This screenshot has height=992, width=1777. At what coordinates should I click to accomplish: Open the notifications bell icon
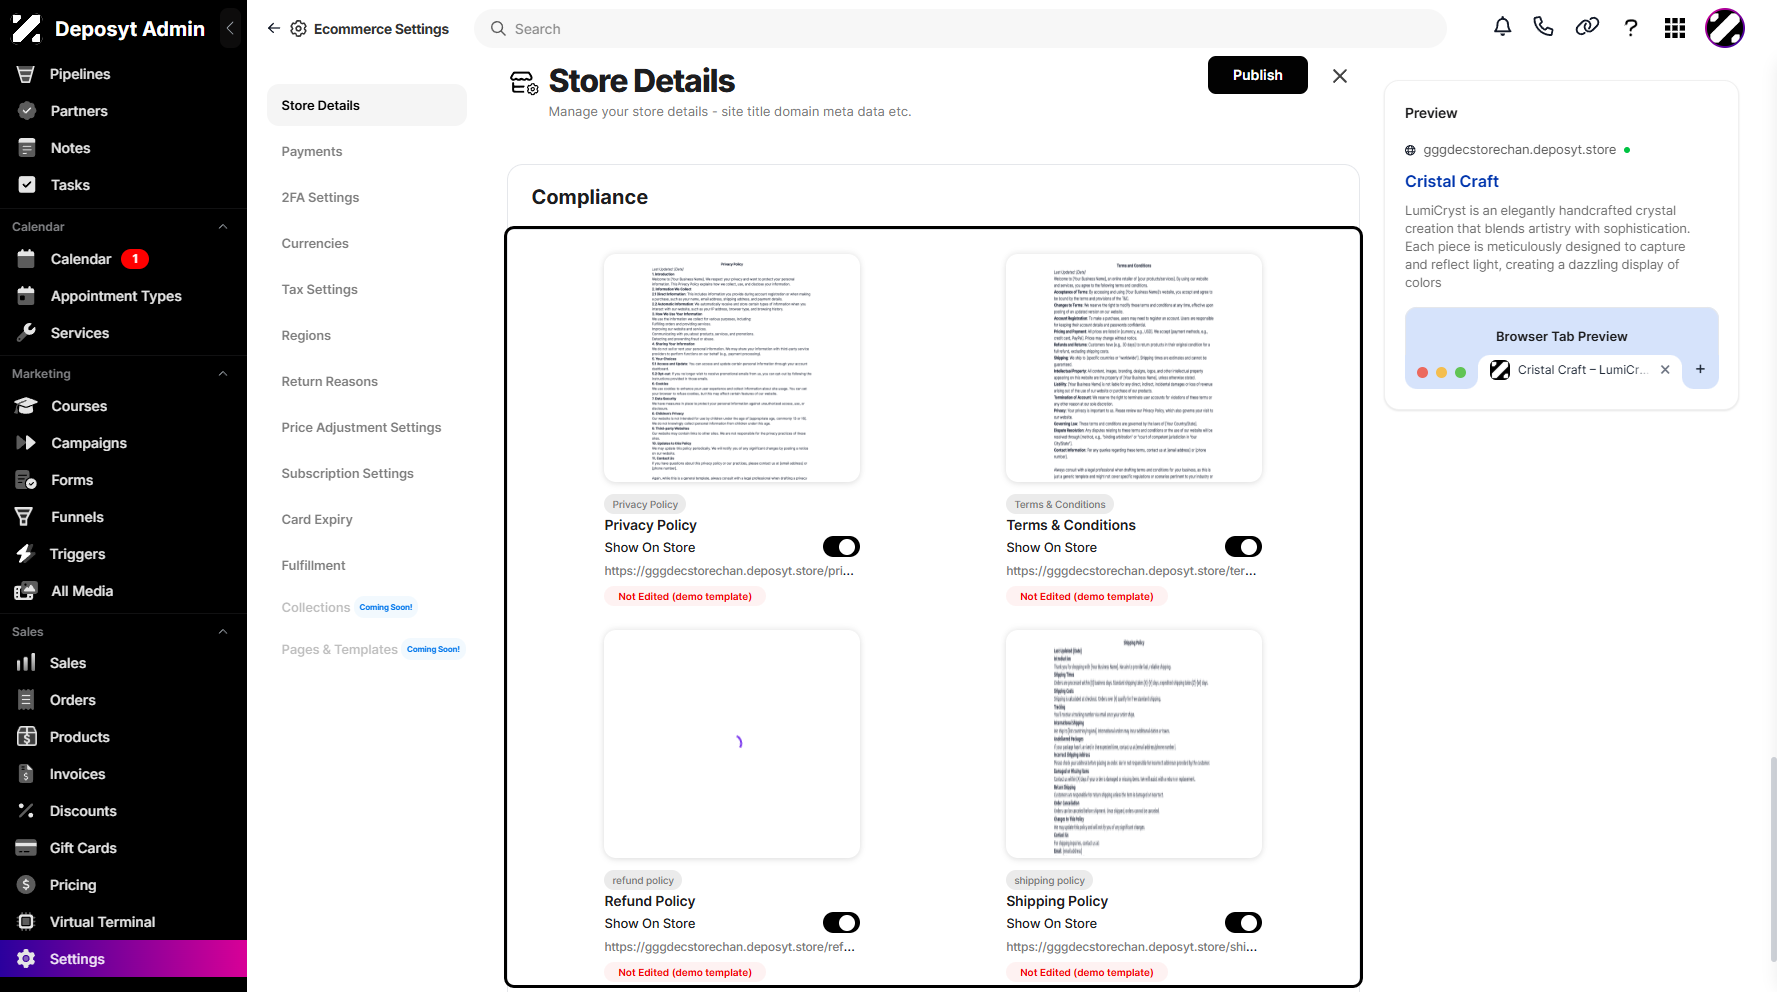pos(1502,28)
